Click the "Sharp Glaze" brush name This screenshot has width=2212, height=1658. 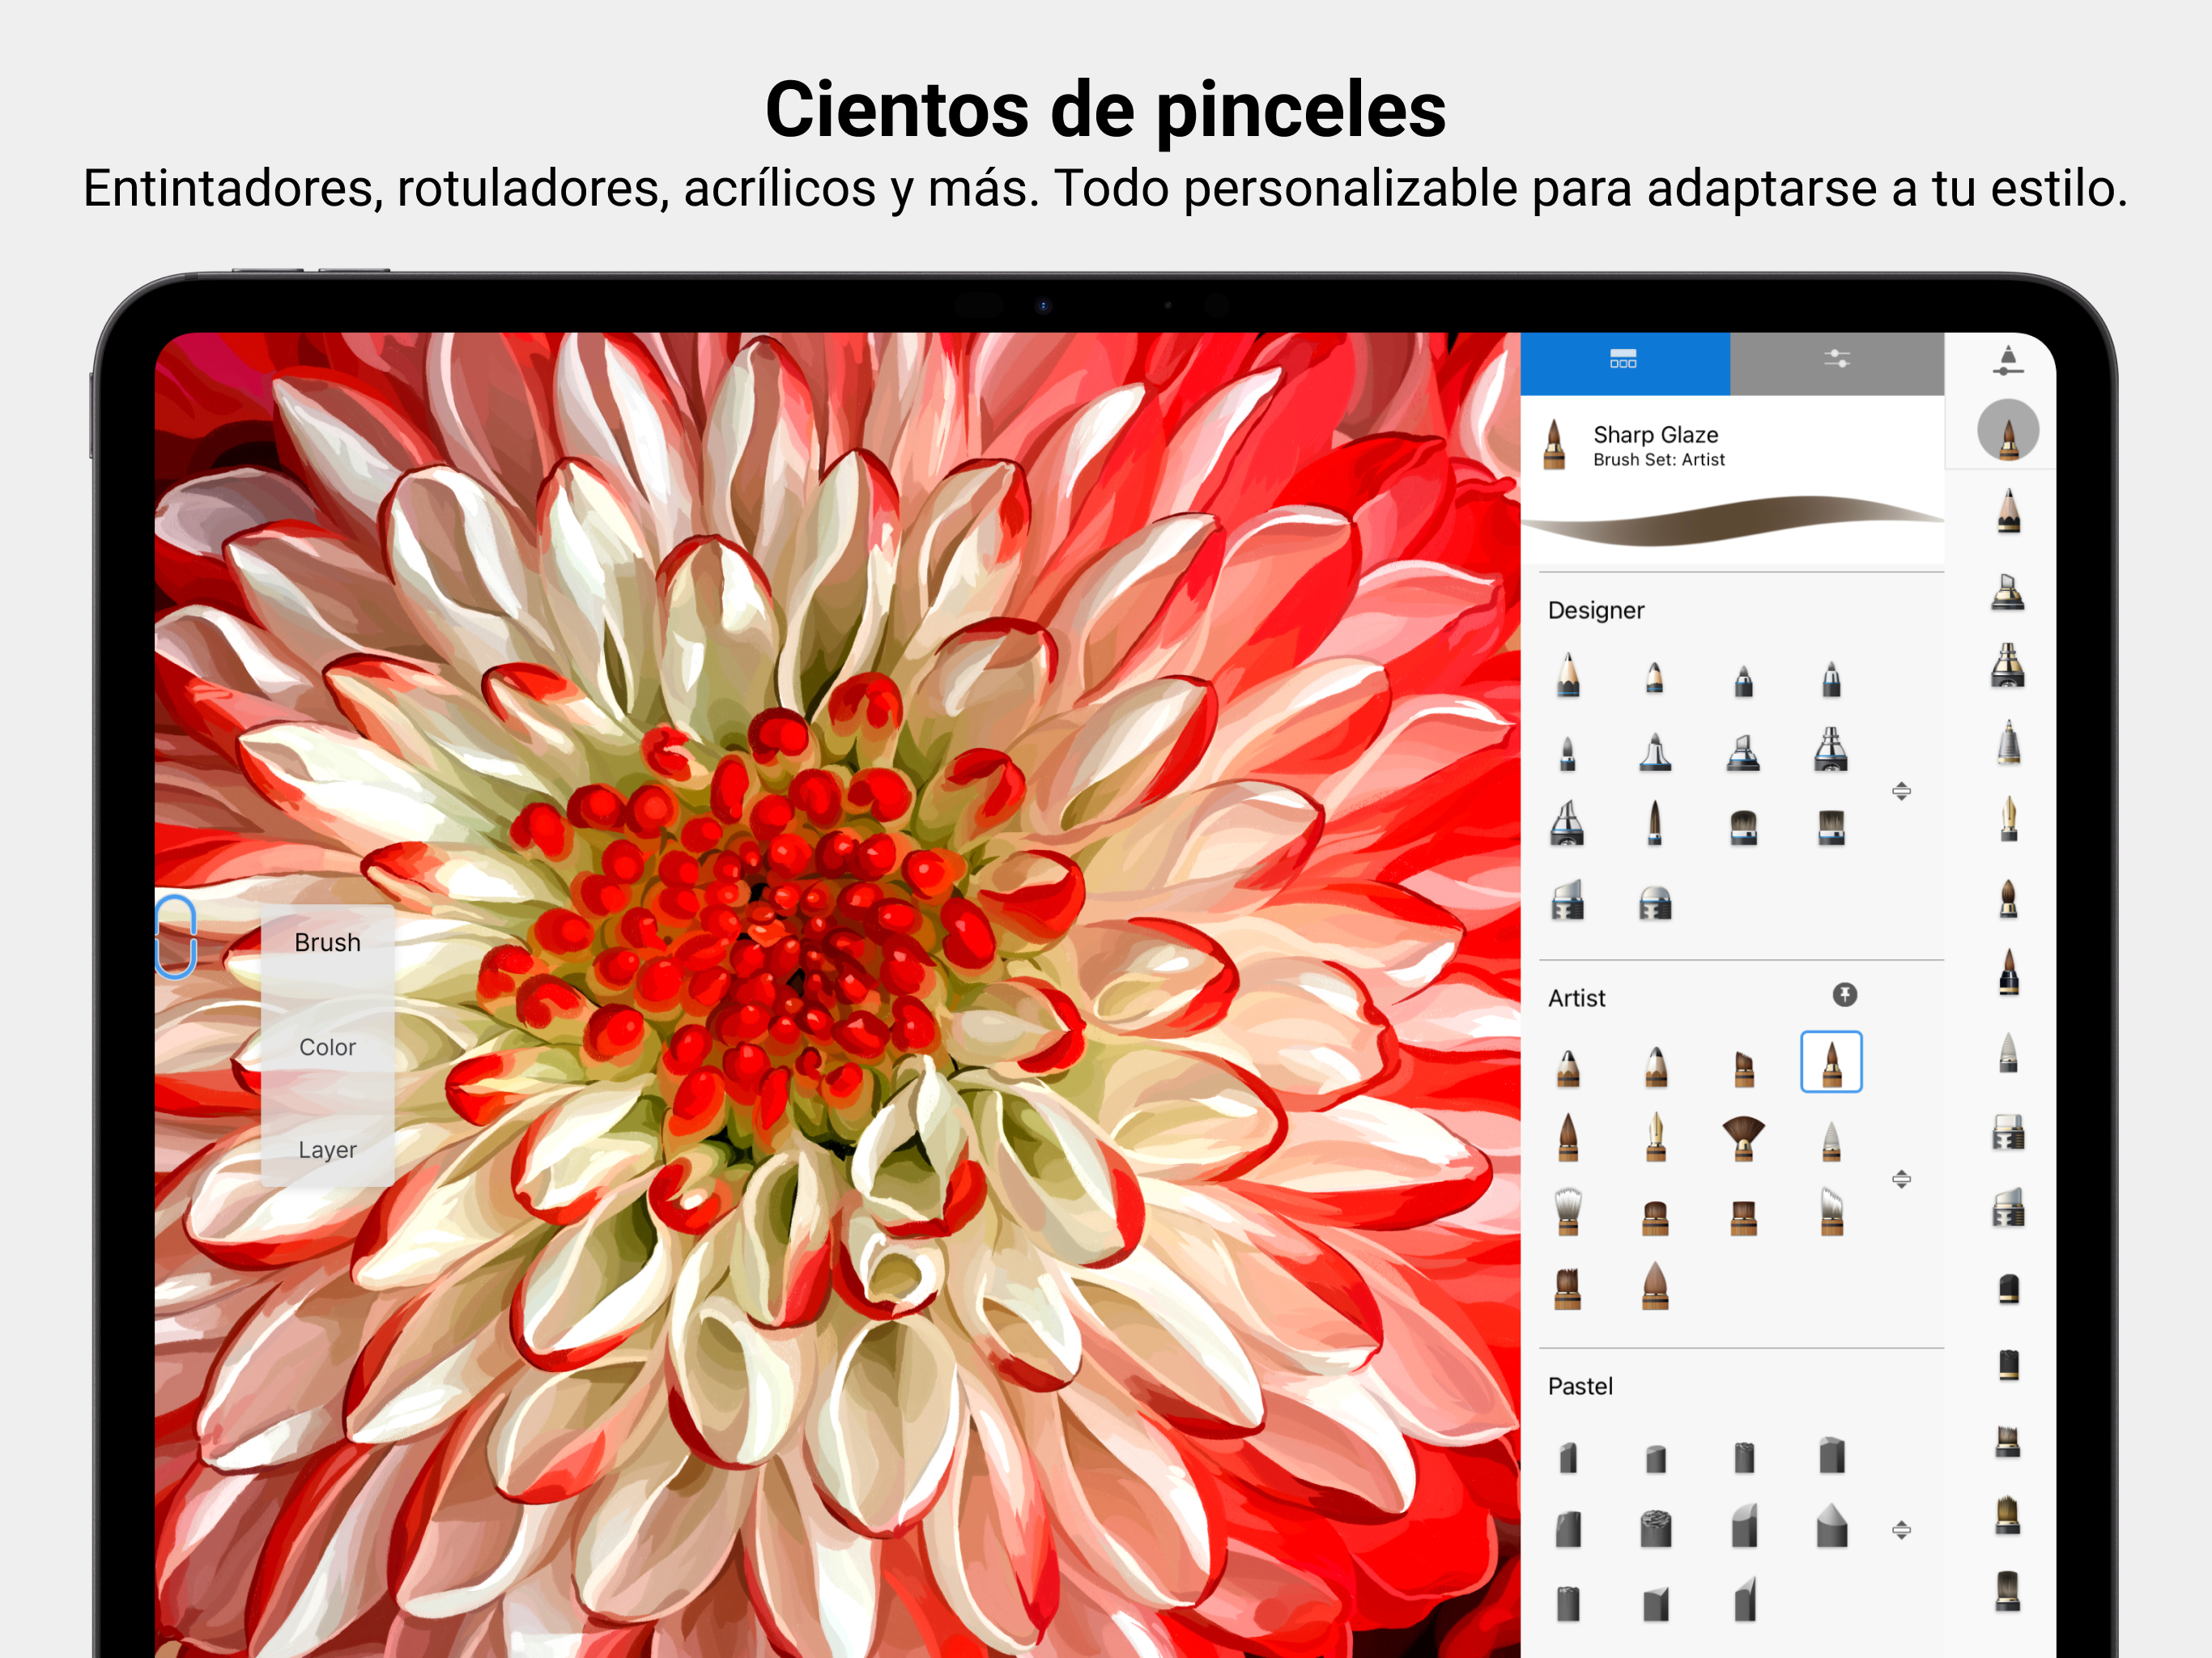(1656, 435)
